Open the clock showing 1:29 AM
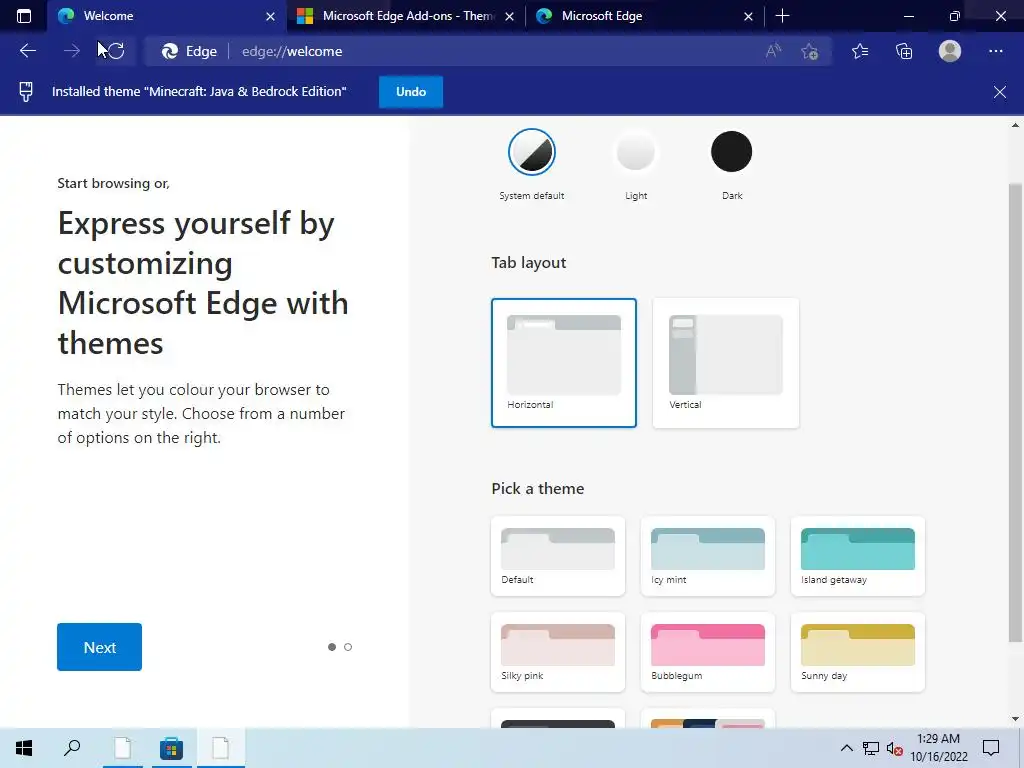 pyautogui.click(x=938, y=748)
